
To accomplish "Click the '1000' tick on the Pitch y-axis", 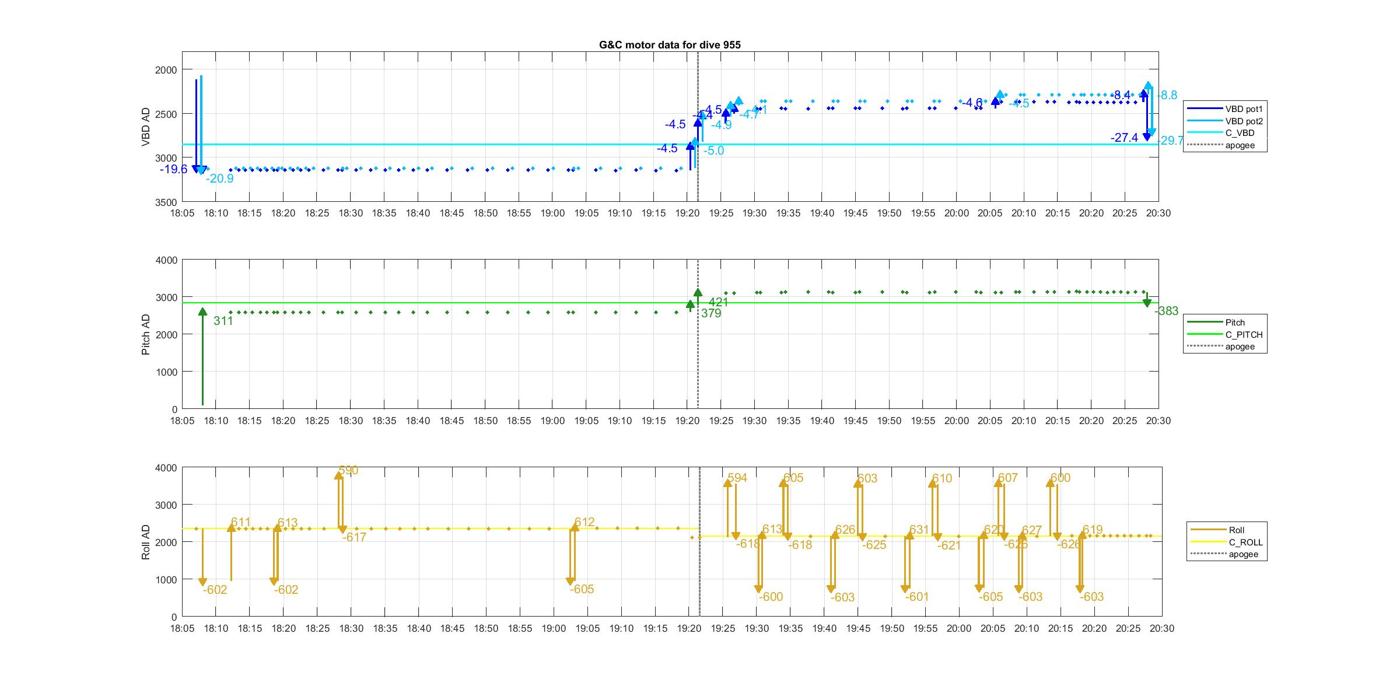I will point(165,372).
